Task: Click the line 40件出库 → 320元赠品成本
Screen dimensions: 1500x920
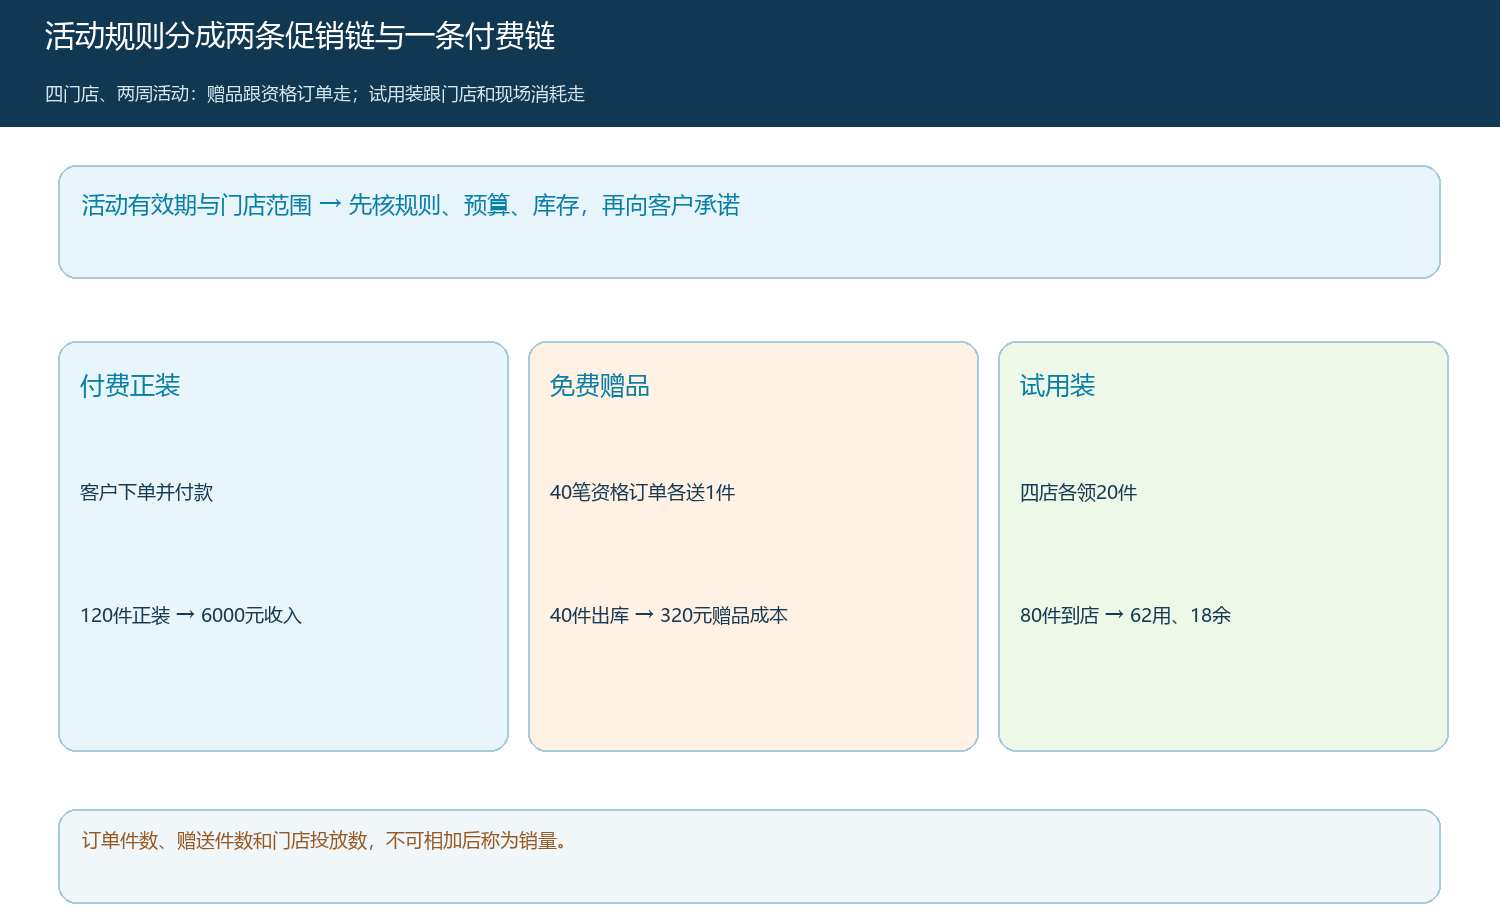Action: click(x=669, y=615)
